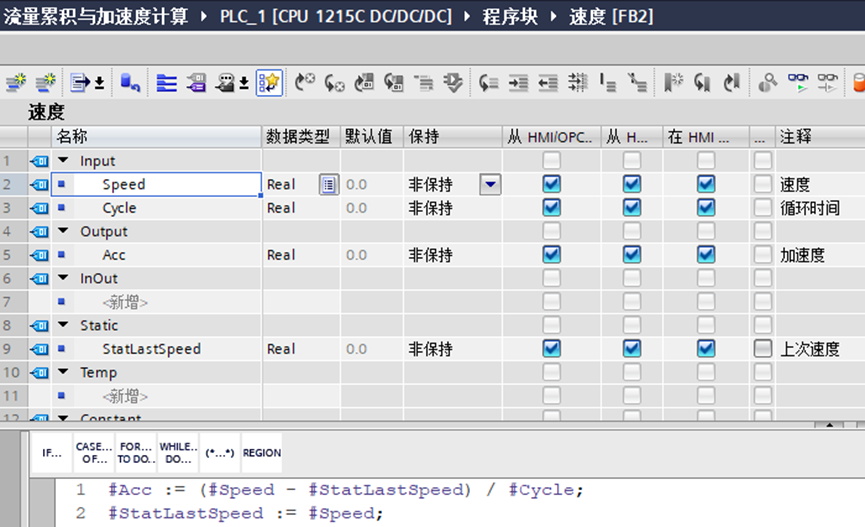Viewport: 865px width, 527px height.
Task: Click the go to next error icon
Action: tap(305, 83)
